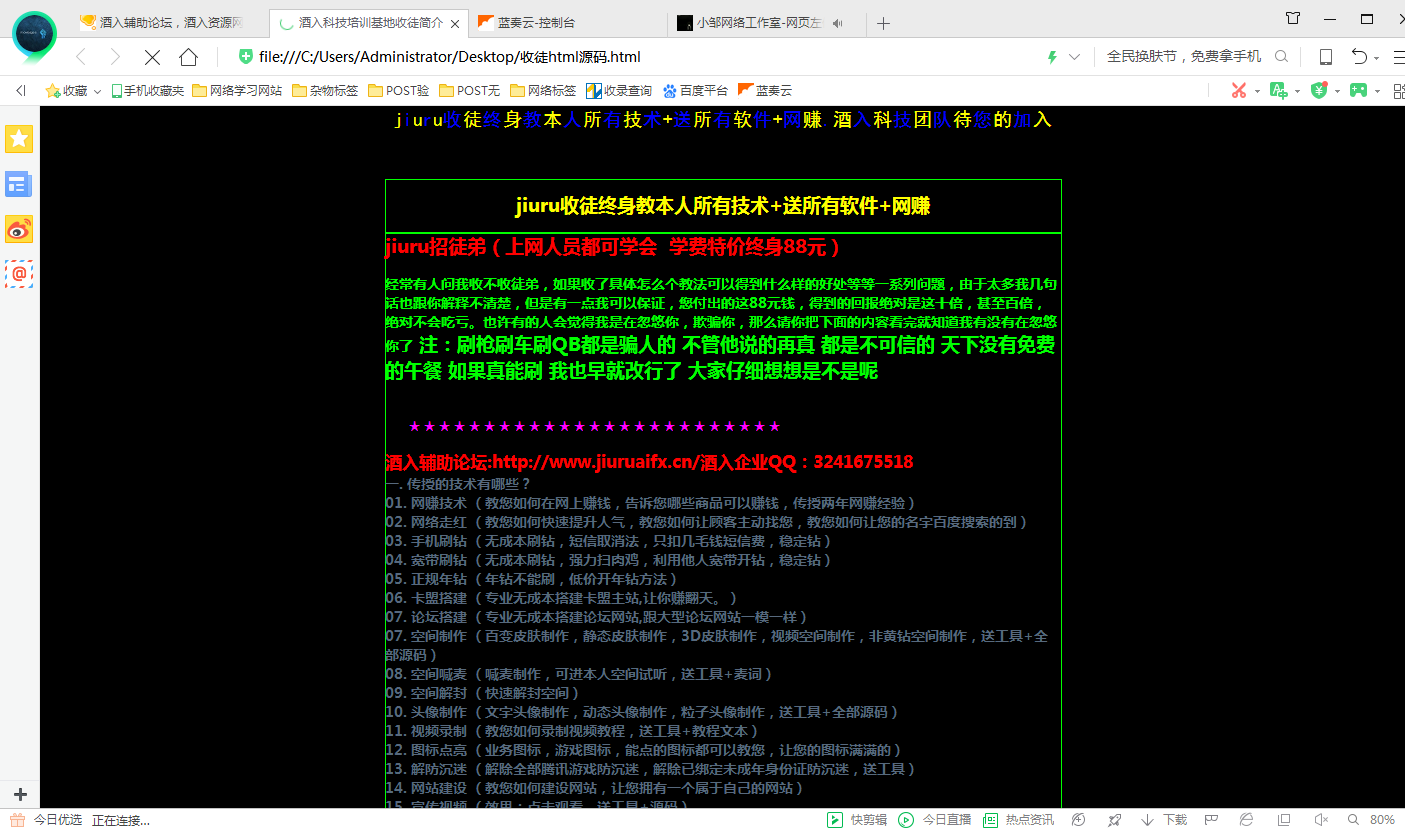The image size is (1405, 832).
Task: Expand the yuan coin extension dropdown arrow
Action: point(1337,91)
